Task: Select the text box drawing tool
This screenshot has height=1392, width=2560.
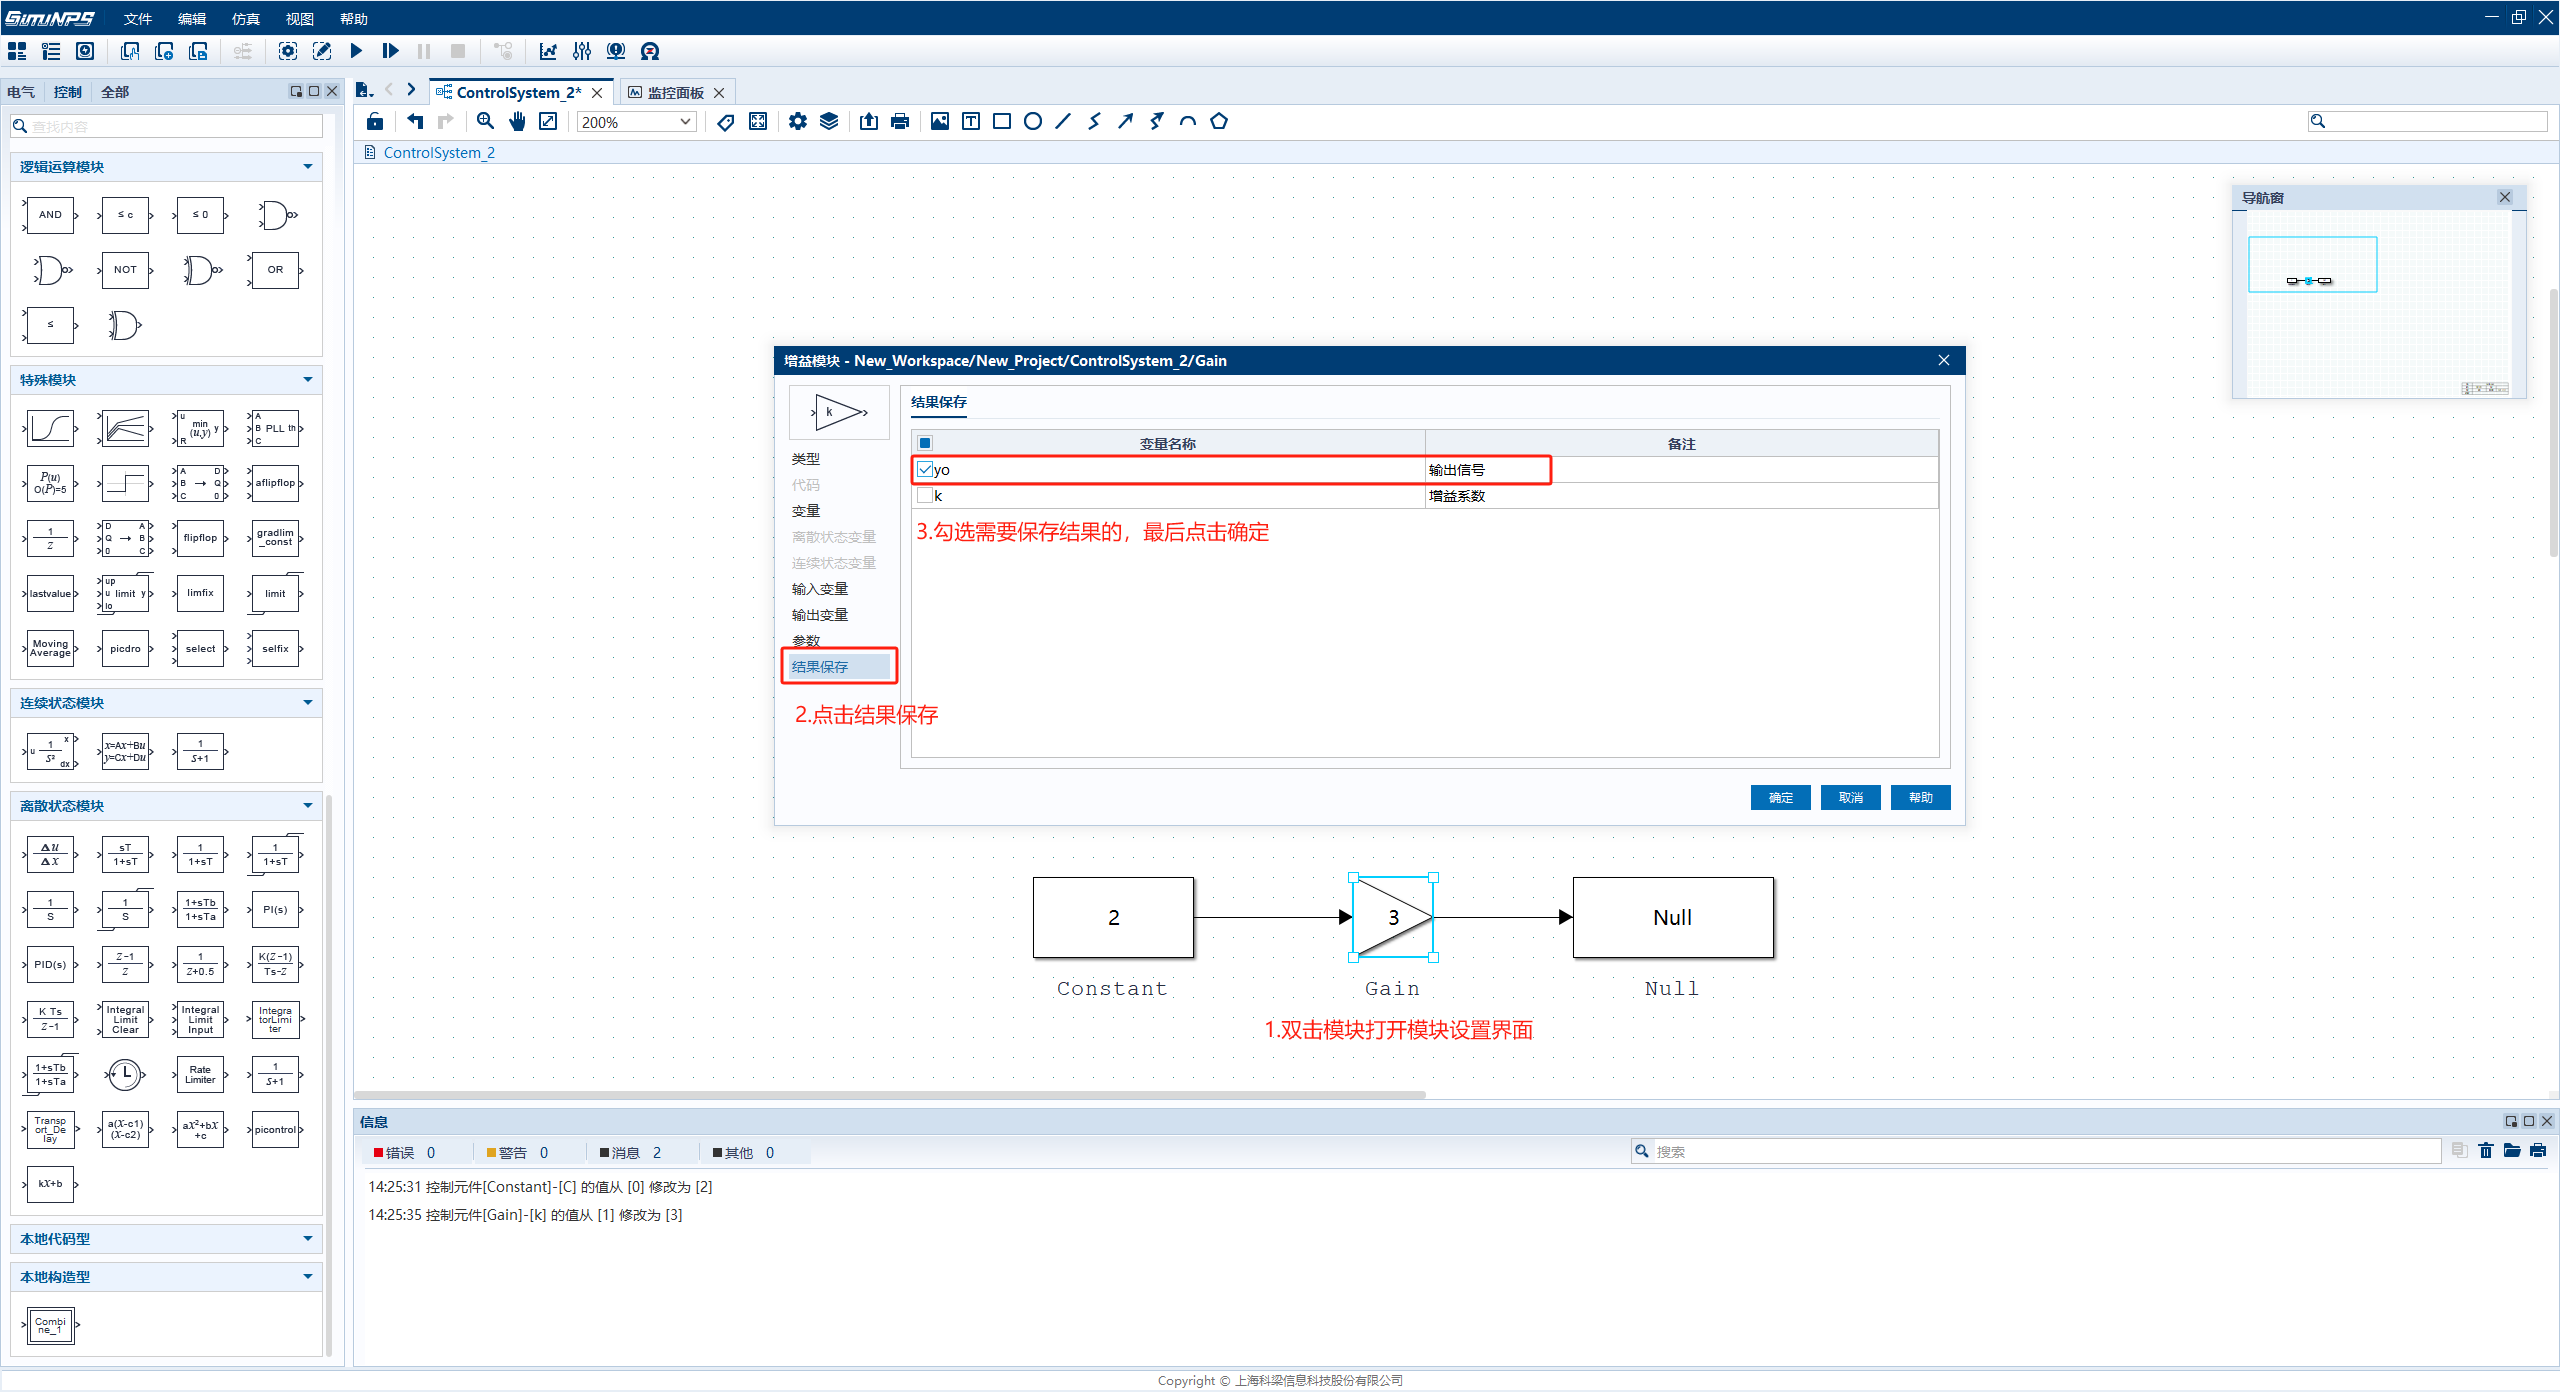Action: click(971, 121)
